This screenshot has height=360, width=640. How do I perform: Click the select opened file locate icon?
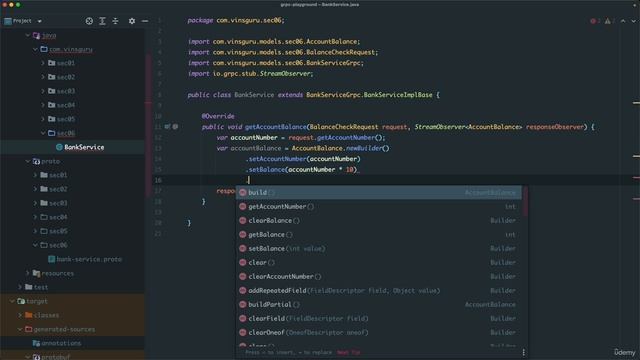coord(89,21)
